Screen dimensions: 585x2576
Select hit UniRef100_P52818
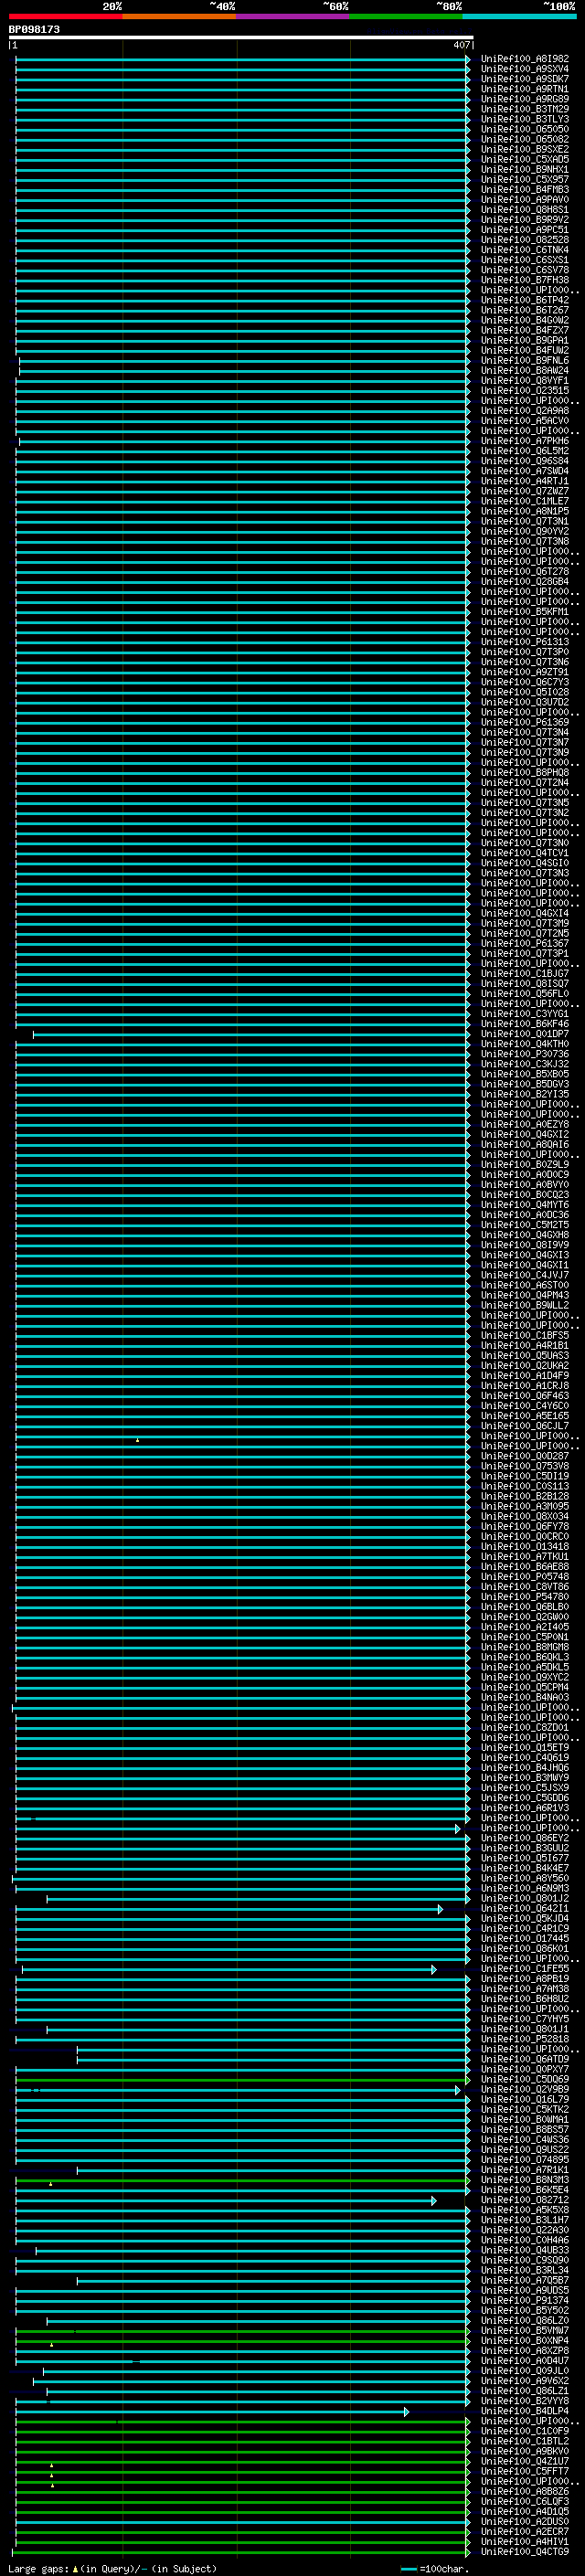point(524,2039)
